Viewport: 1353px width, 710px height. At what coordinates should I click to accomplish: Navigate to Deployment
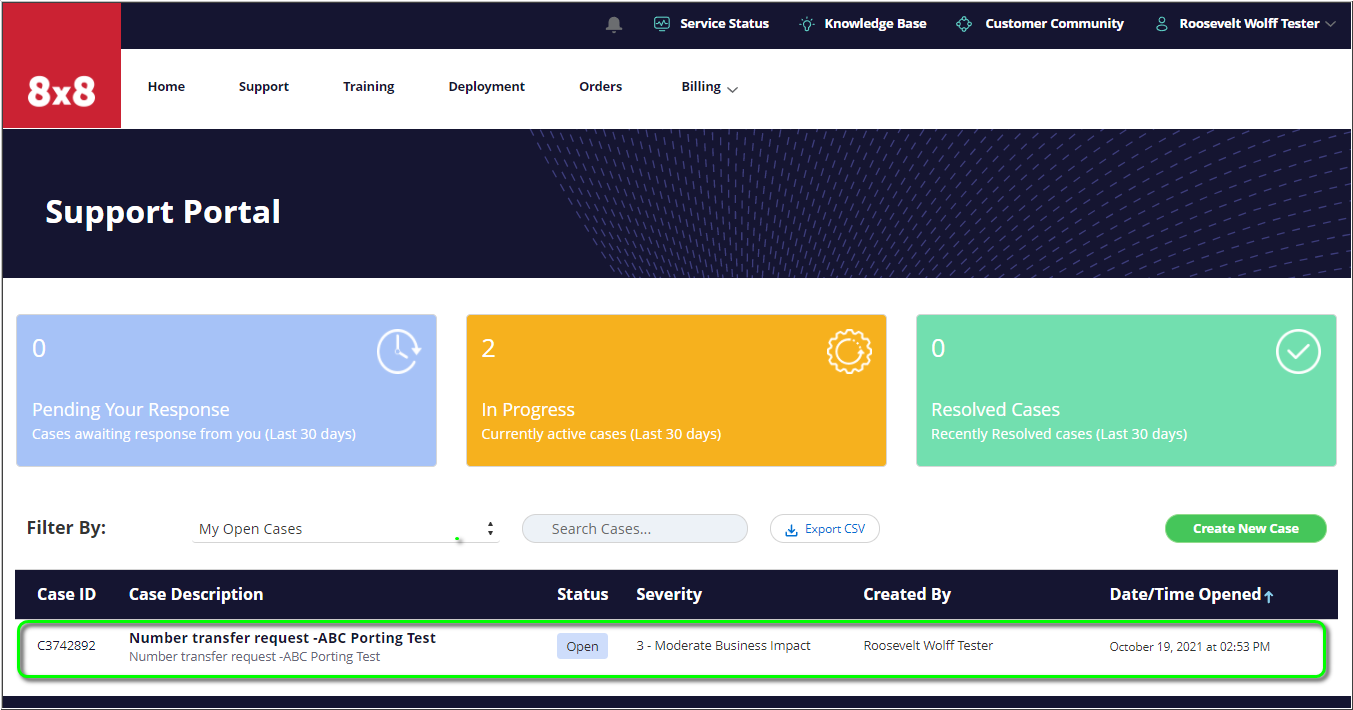(487, 87)
